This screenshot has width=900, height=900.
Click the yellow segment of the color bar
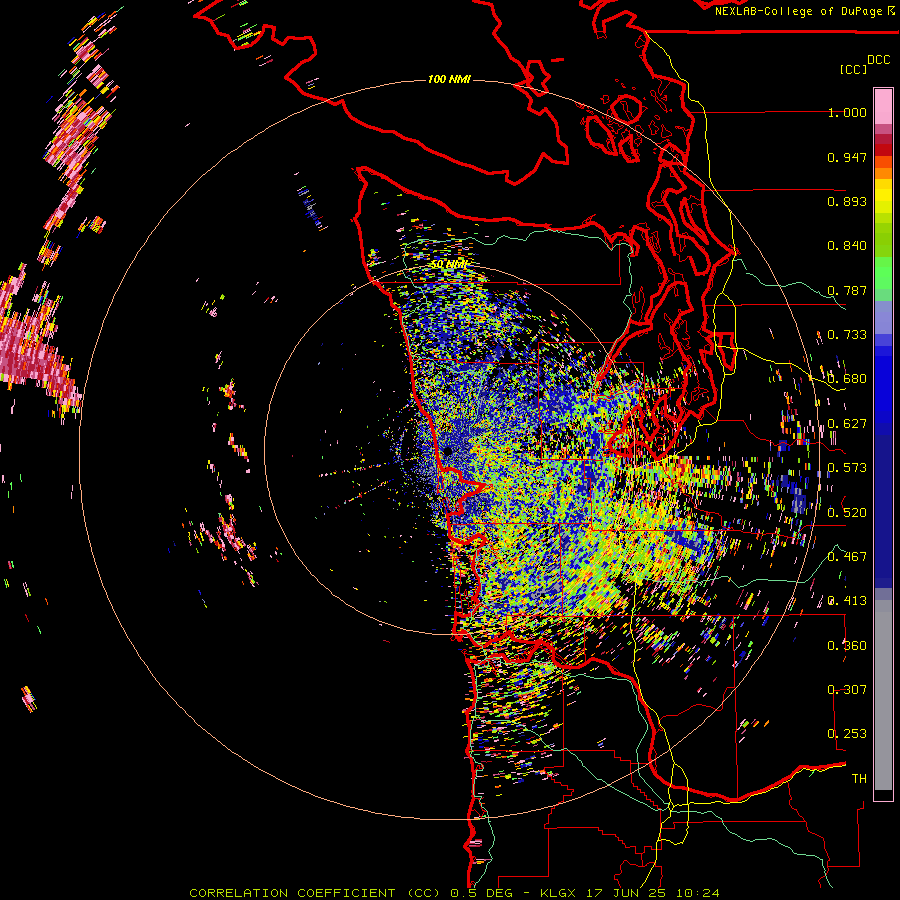(x=883, y=197)
